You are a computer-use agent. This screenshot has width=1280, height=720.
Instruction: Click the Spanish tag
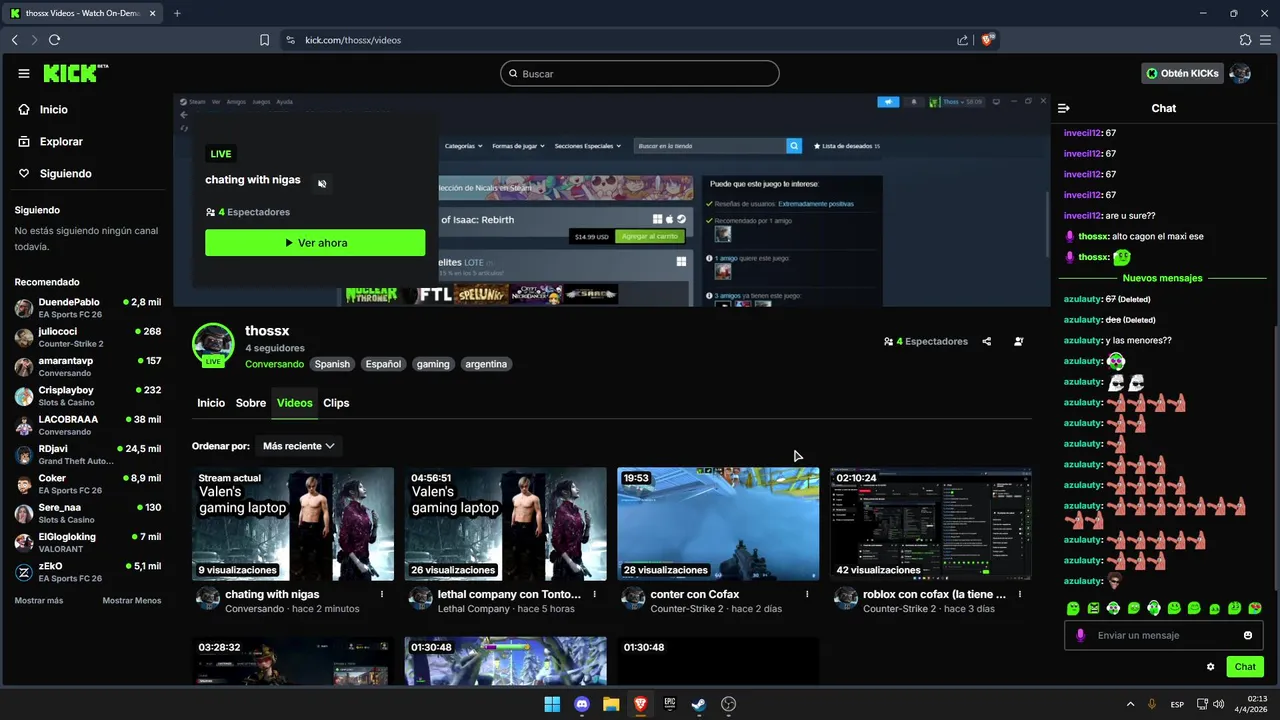tap(332, 364)
